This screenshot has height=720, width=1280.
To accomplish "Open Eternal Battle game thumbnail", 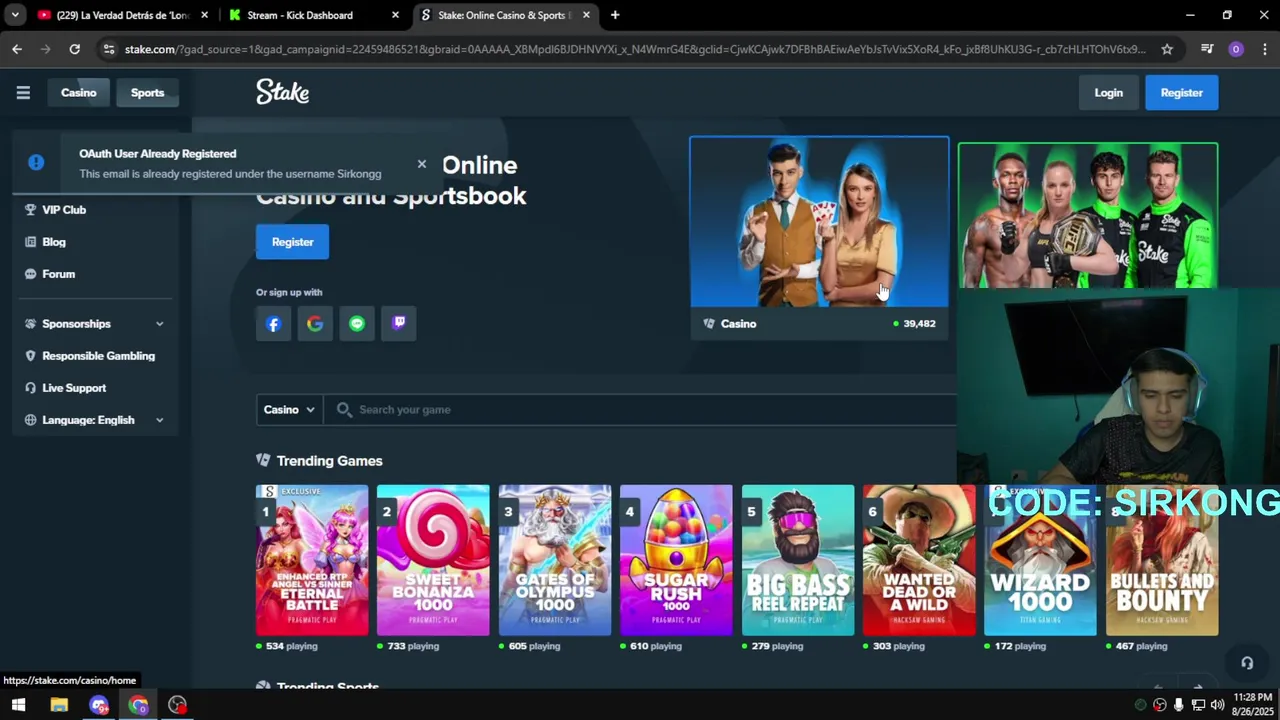I will [x=312, y=560].
